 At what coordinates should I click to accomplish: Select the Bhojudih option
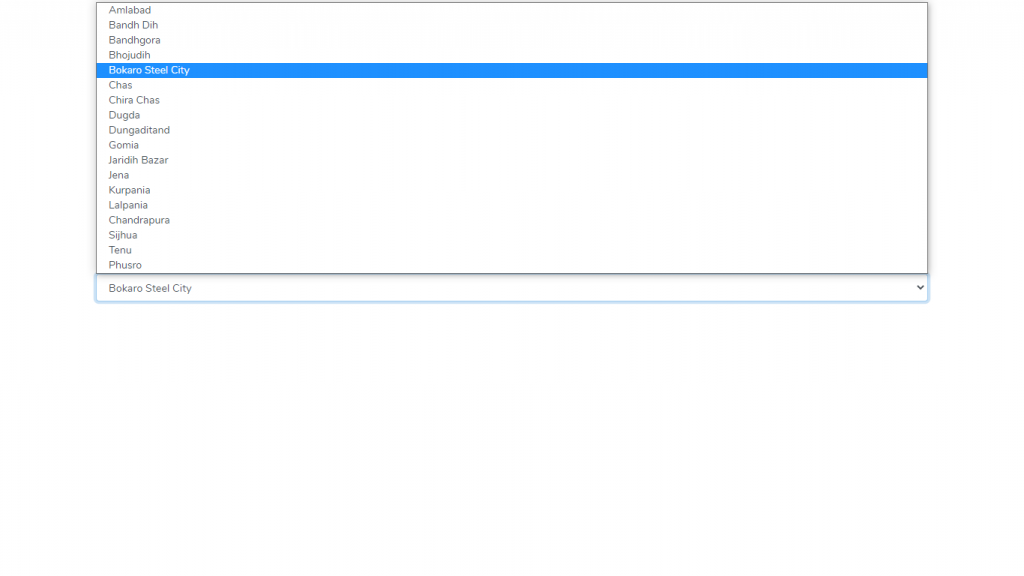[x=129, y=55]
